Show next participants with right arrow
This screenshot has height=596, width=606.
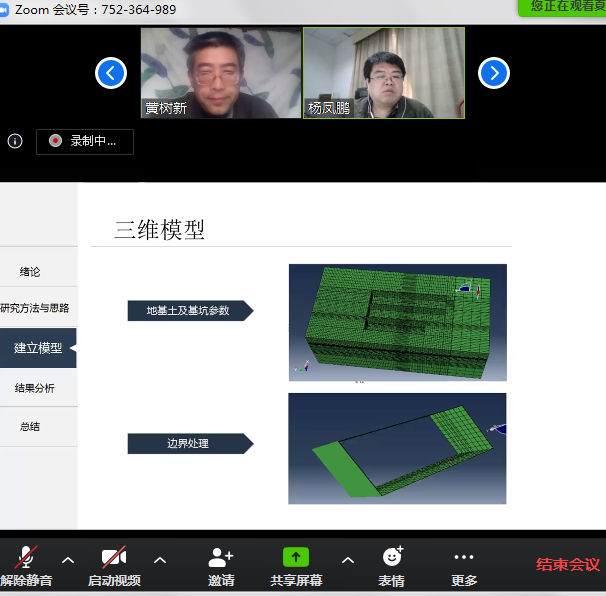coord(494,73)
